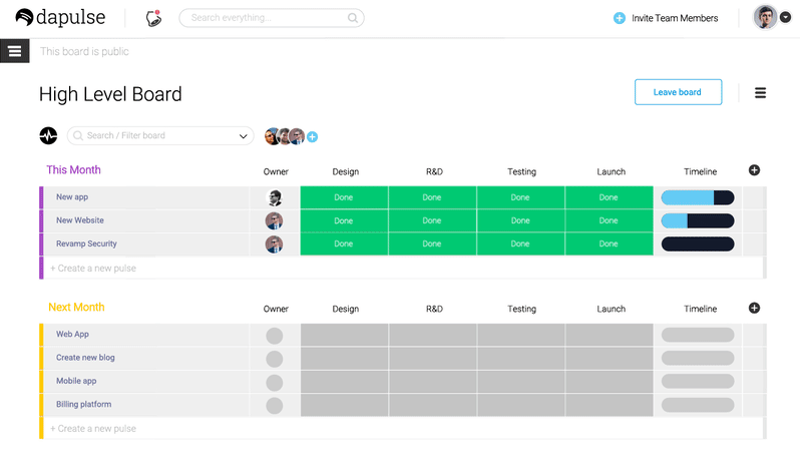Open the New app timeline bar
800x467 pixels.
point(697,198)
